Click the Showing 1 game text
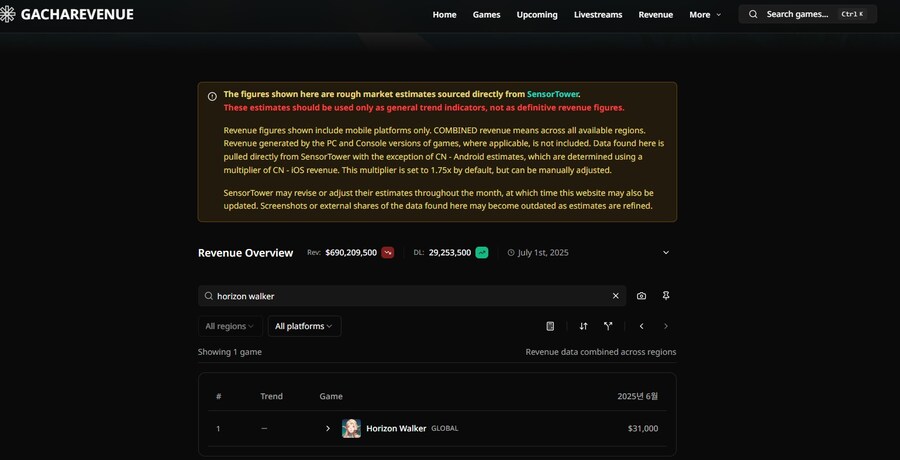This screenshot has width=900, height=460. pyautogui.click(x=230, y=352)
